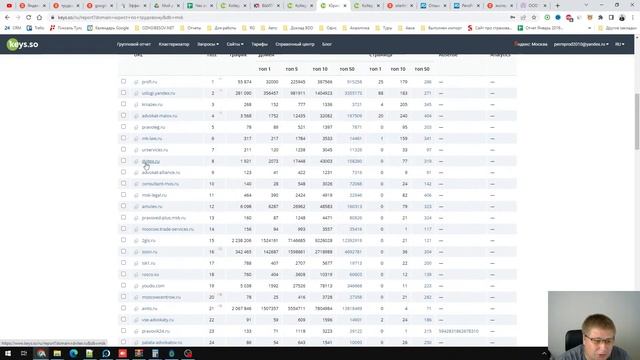Open the account email dropdown

581,44
